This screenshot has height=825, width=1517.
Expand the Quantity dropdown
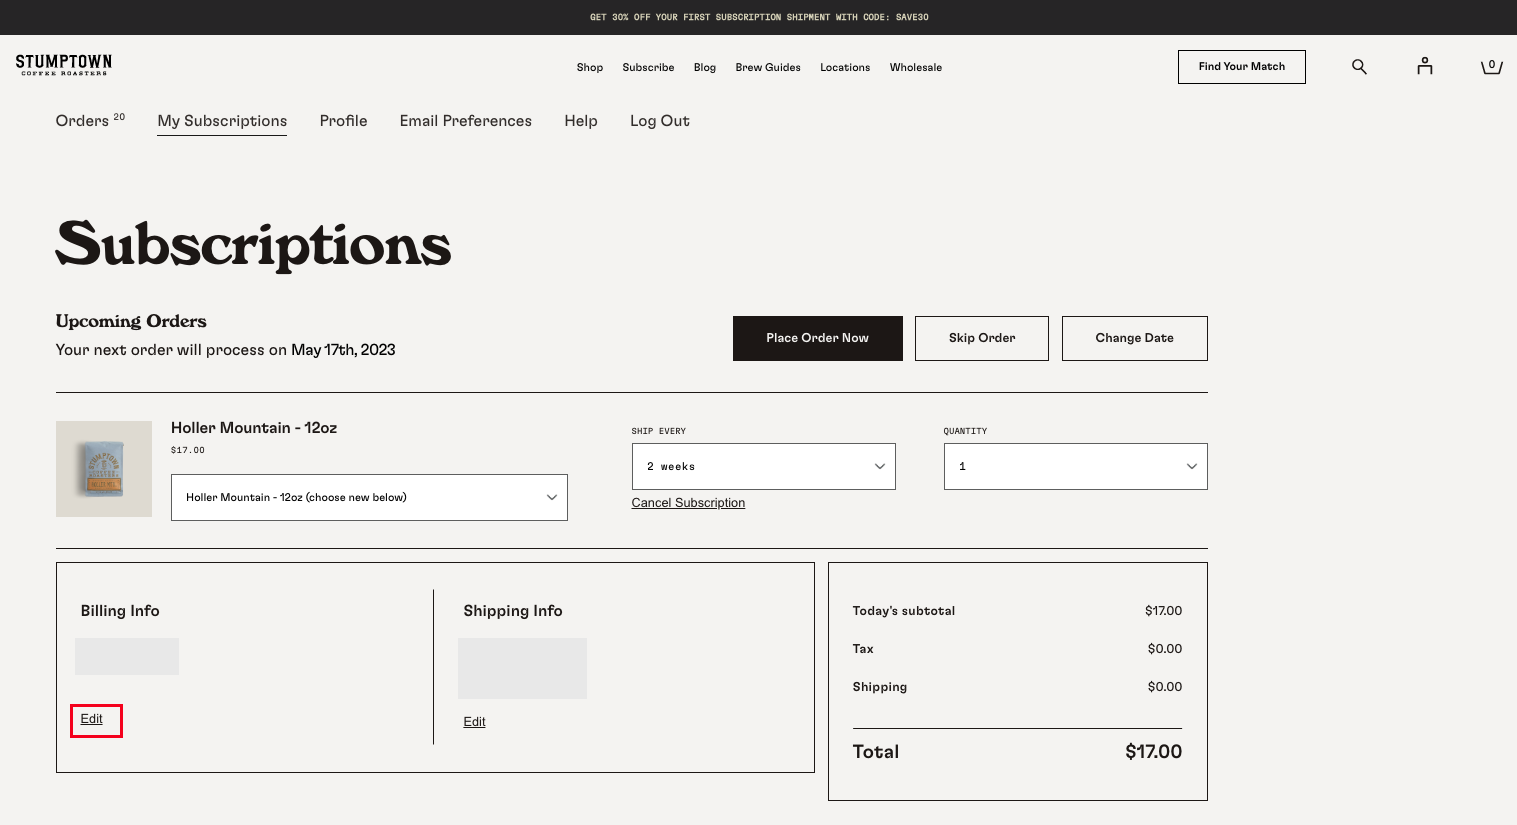pyautogui.click(x=1076, y=466)
